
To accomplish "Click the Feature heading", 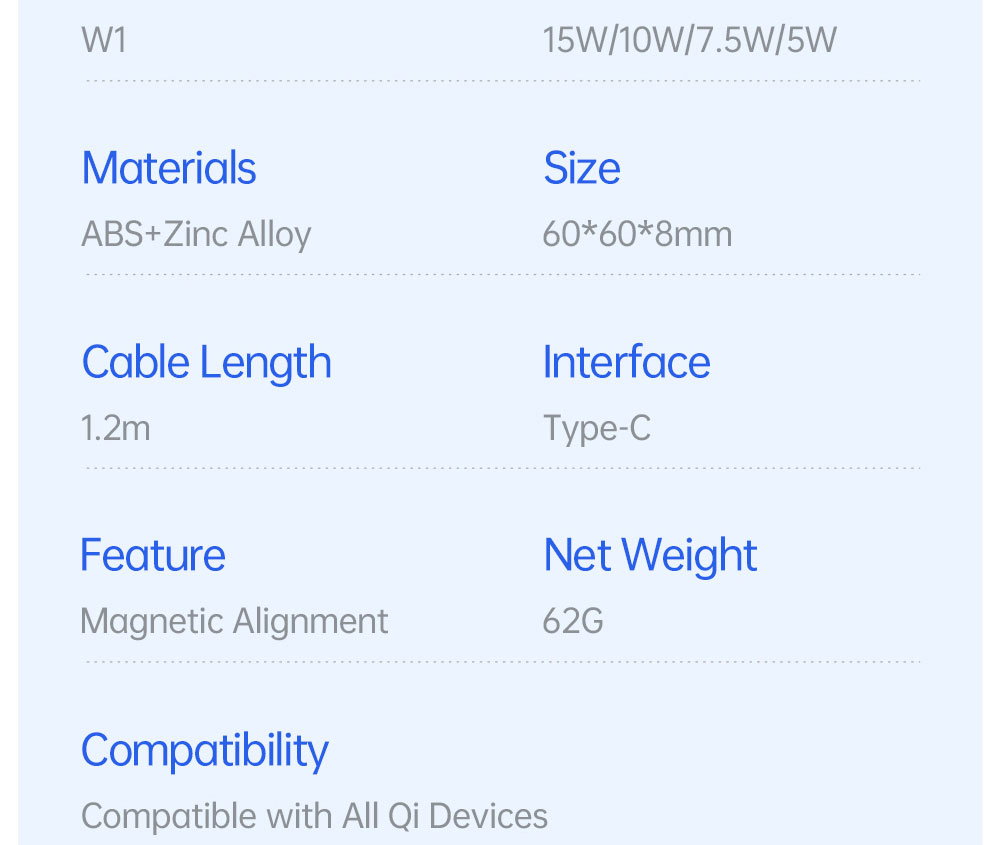I will point(153,555).
